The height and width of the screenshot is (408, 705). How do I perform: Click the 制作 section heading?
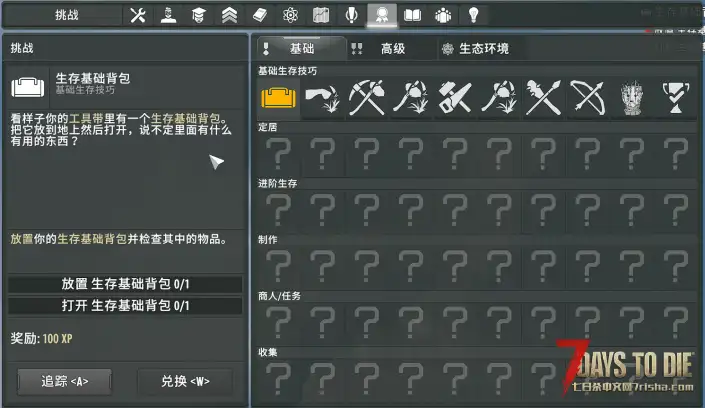point(268,240)
